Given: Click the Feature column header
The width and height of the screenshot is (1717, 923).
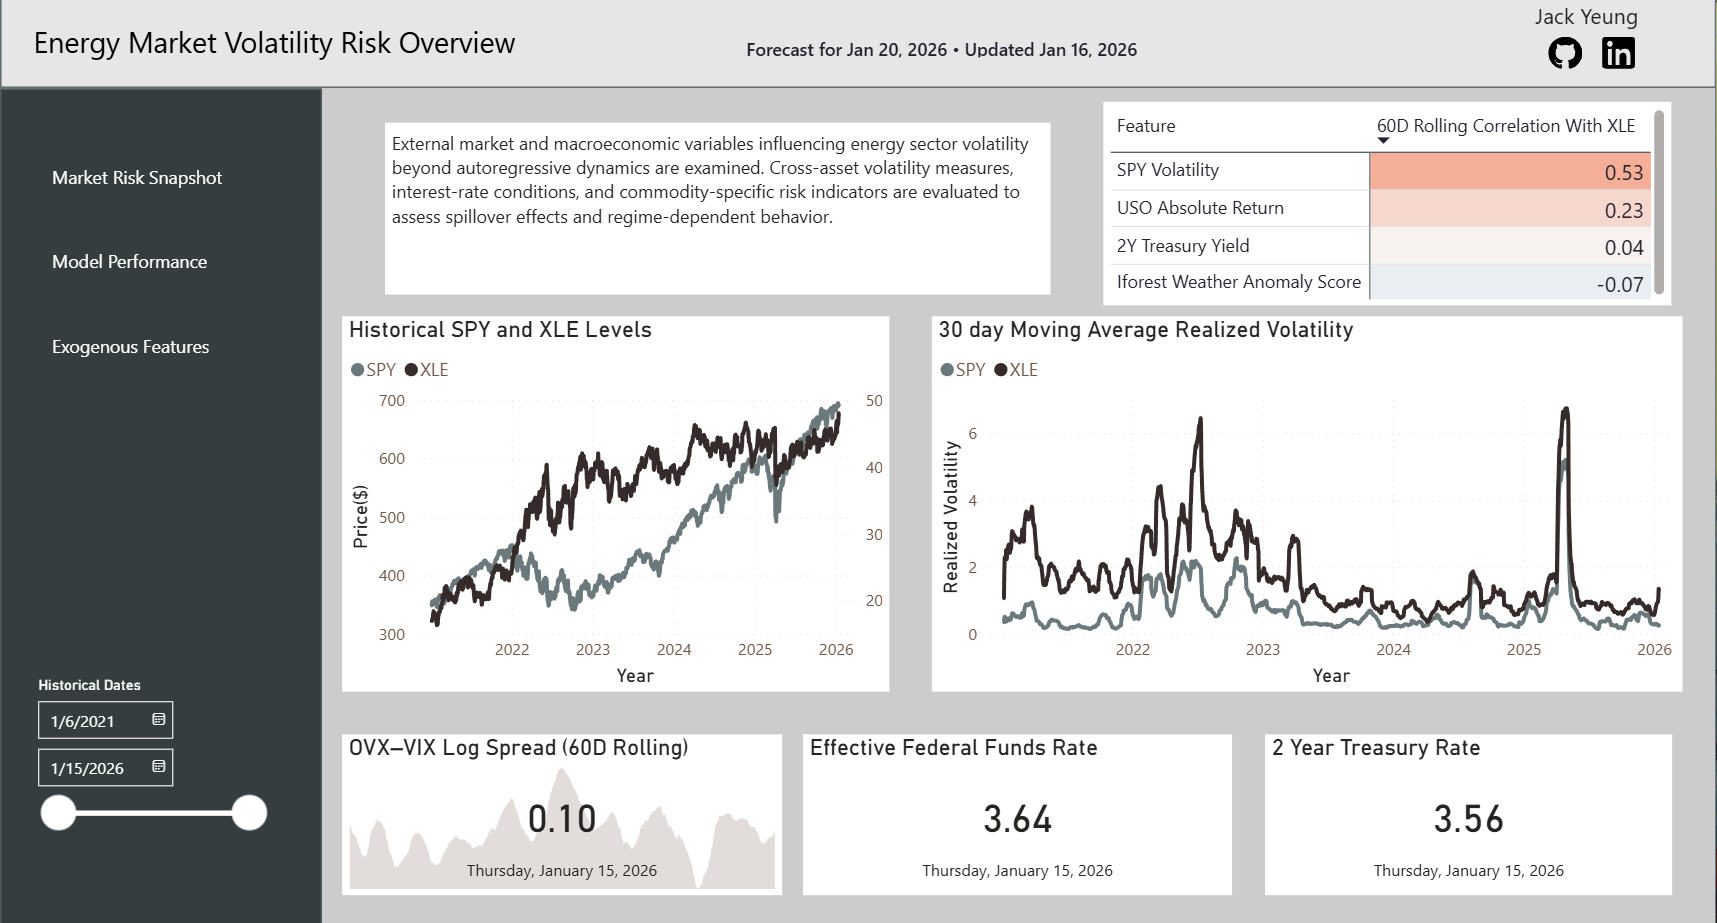Looking at the screenshot, I should [x=1146, y=126].
